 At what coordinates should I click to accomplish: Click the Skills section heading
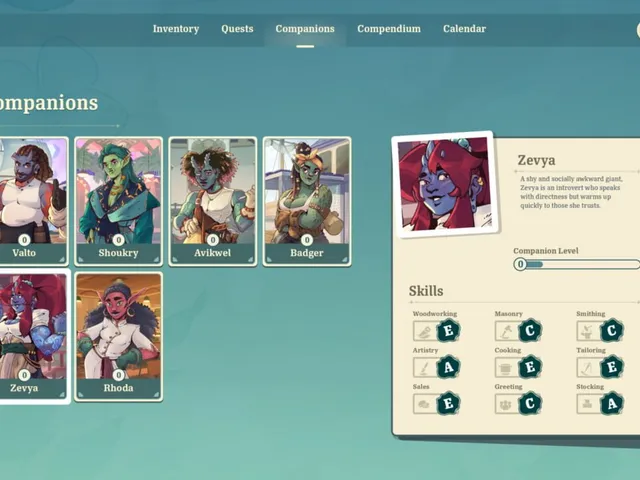(426, 291)
